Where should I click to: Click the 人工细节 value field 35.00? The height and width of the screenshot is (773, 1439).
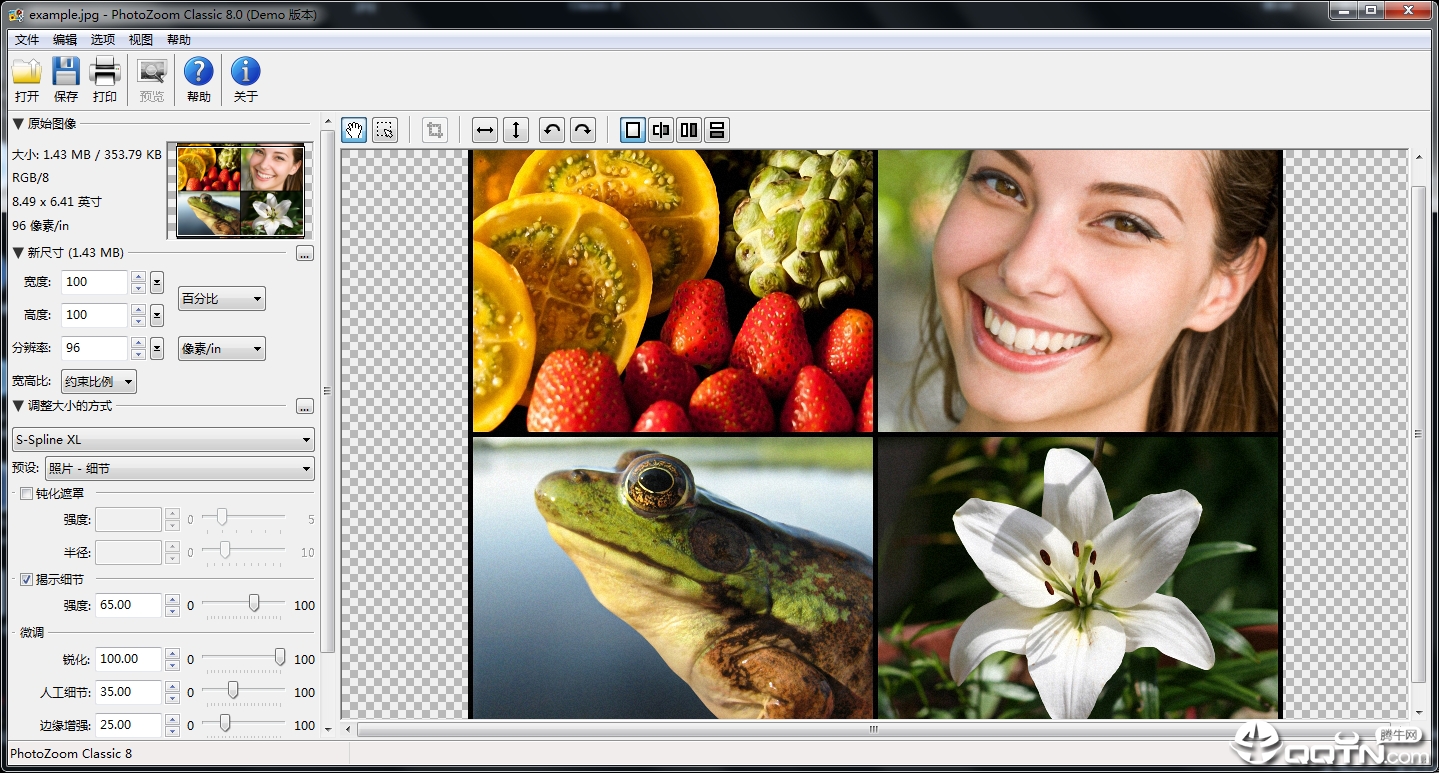click(x=129, y=692)
